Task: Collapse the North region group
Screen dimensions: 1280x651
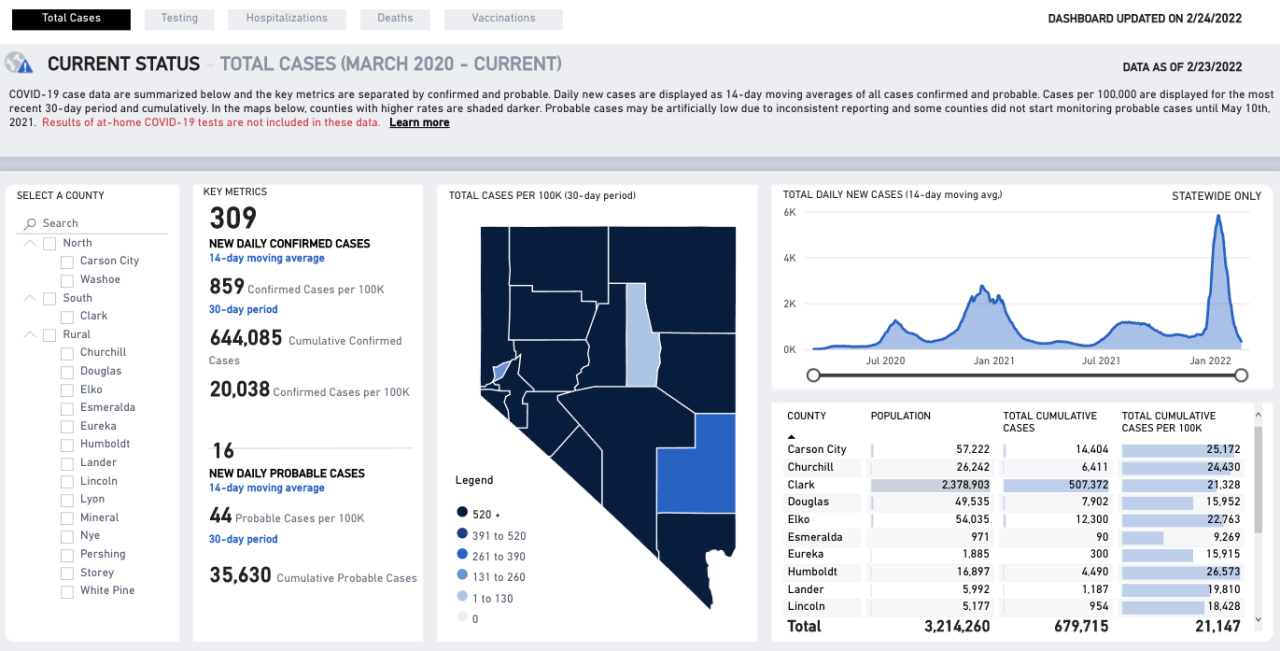Action: tap(29, 243)
